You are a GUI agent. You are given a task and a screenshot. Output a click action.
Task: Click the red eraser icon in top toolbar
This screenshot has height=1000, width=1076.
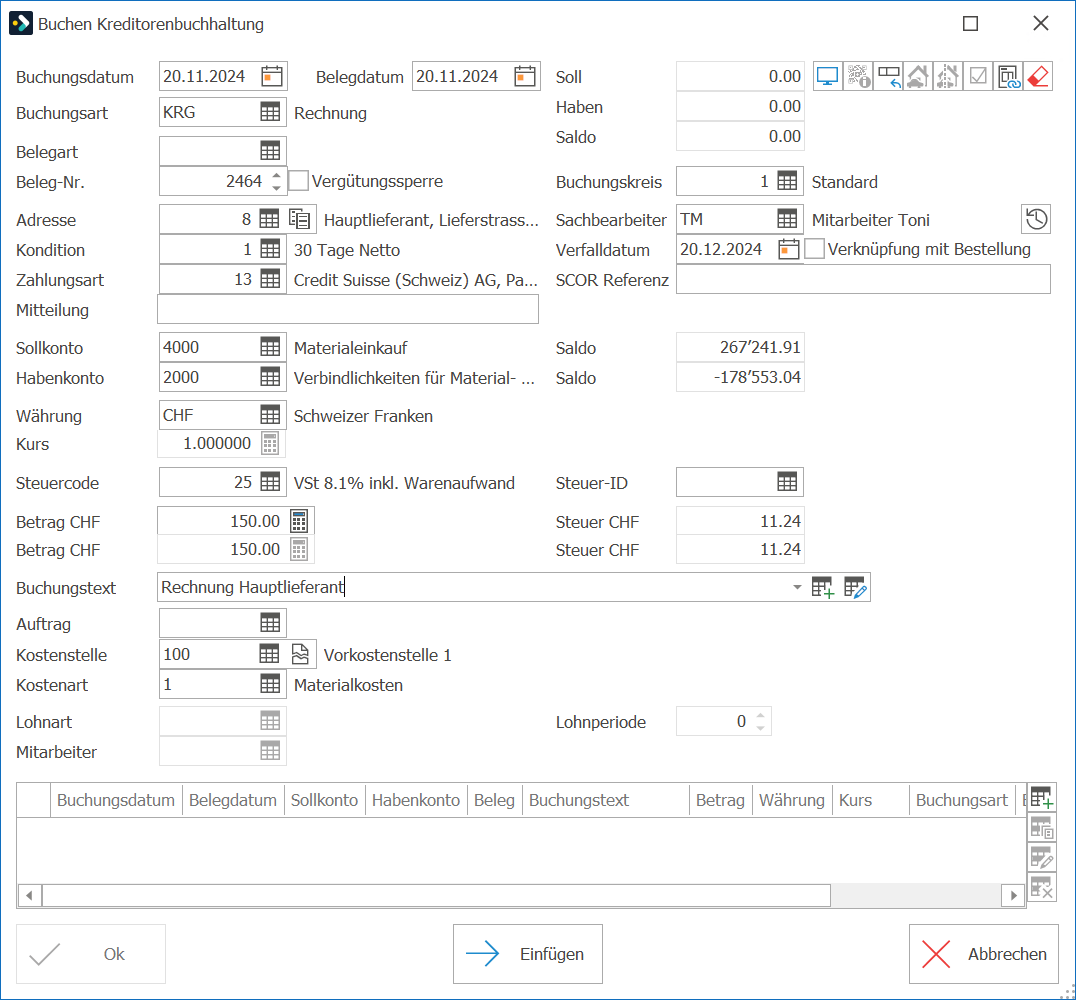pos(1038,76)
